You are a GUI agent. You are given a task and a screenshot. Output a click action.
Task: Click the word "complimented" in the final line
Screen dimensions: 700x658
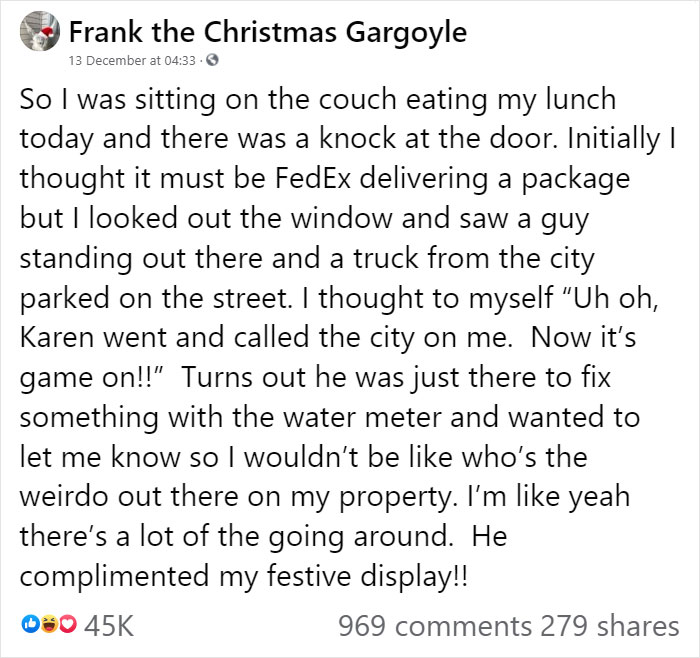point(115,576)
